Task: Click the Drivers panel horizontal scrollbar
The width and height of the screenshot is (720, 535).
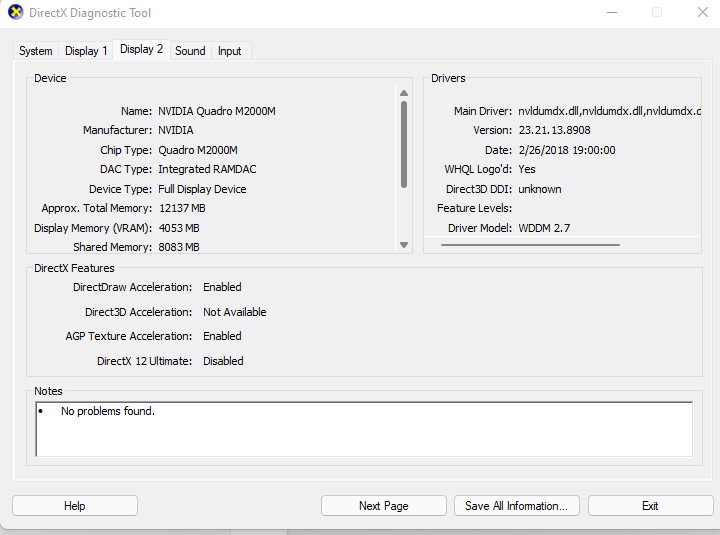Action: 530,245
